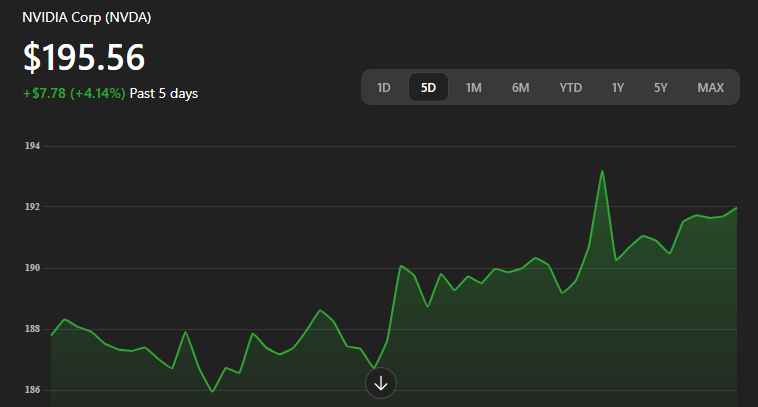This screenshot has width=758, height=407.
Task: Switch chart to 6M range
Action: (521, 87)
